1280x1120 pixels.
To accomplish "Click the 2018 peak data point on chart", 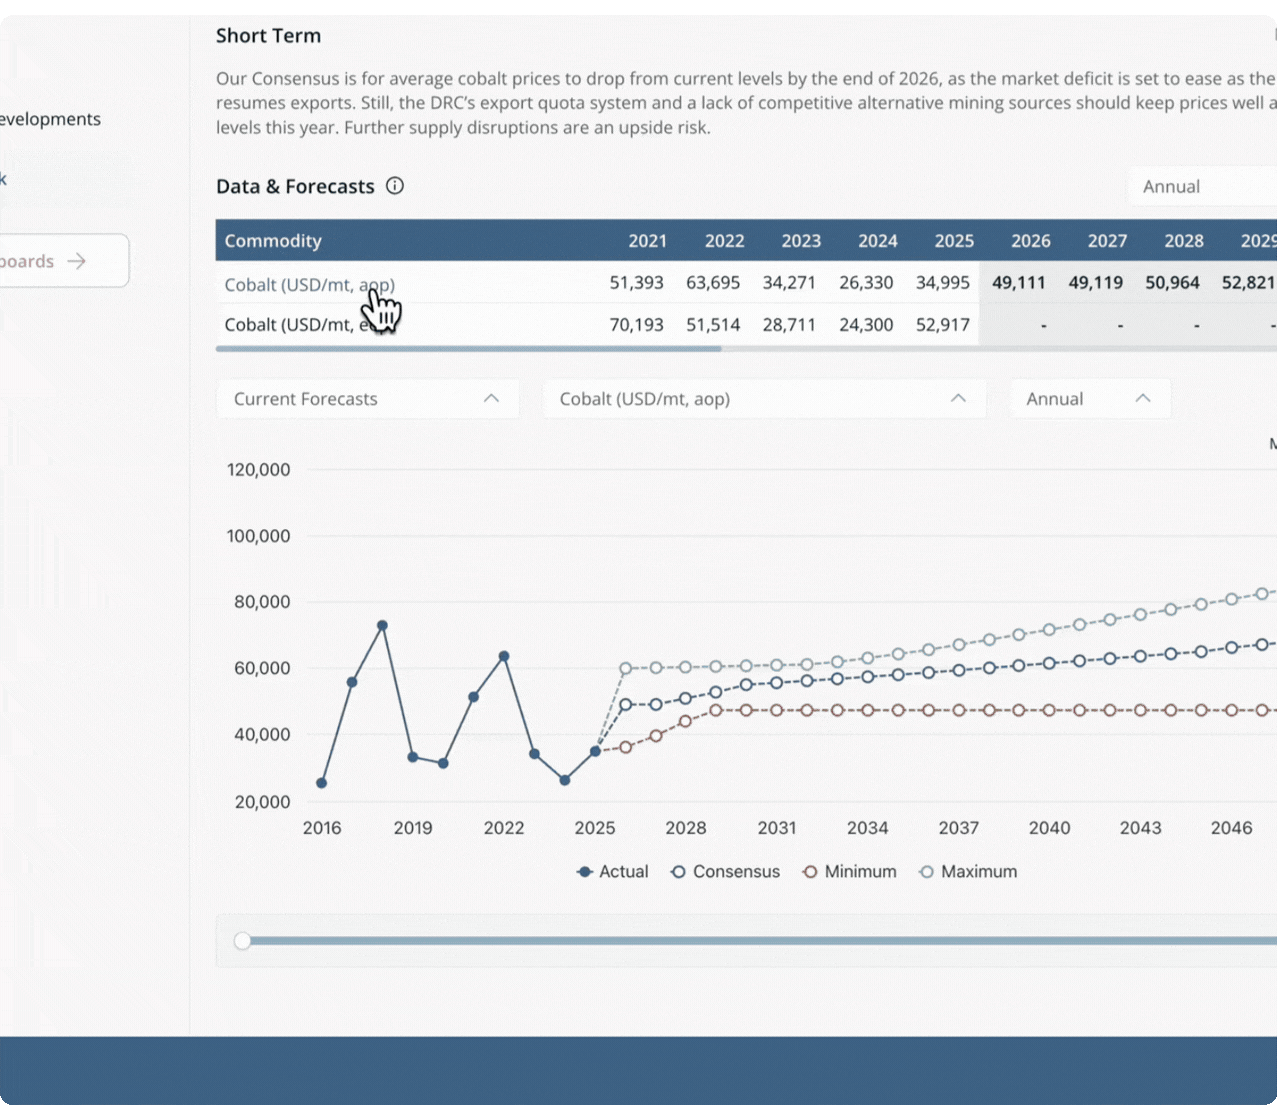I will (382, 626).
